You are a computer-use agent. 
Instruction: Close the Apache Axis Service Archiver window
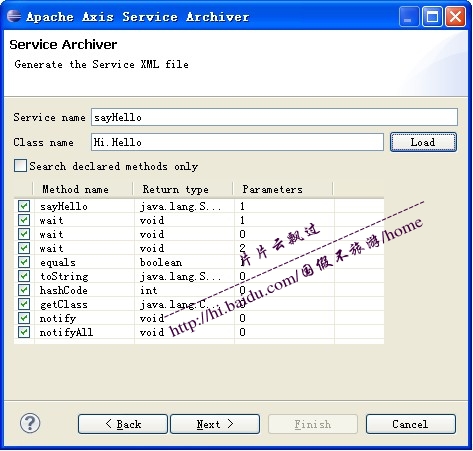455,16
